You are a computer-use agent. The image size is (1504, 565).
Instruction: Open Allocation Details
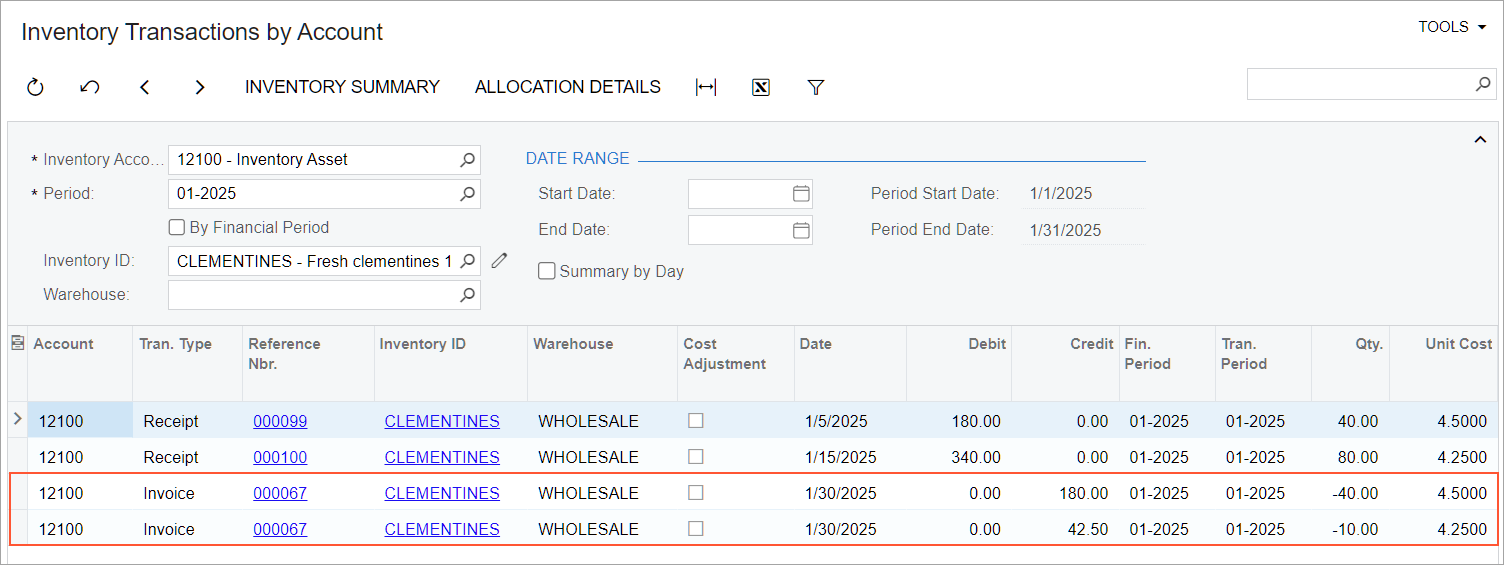[567, 87]
